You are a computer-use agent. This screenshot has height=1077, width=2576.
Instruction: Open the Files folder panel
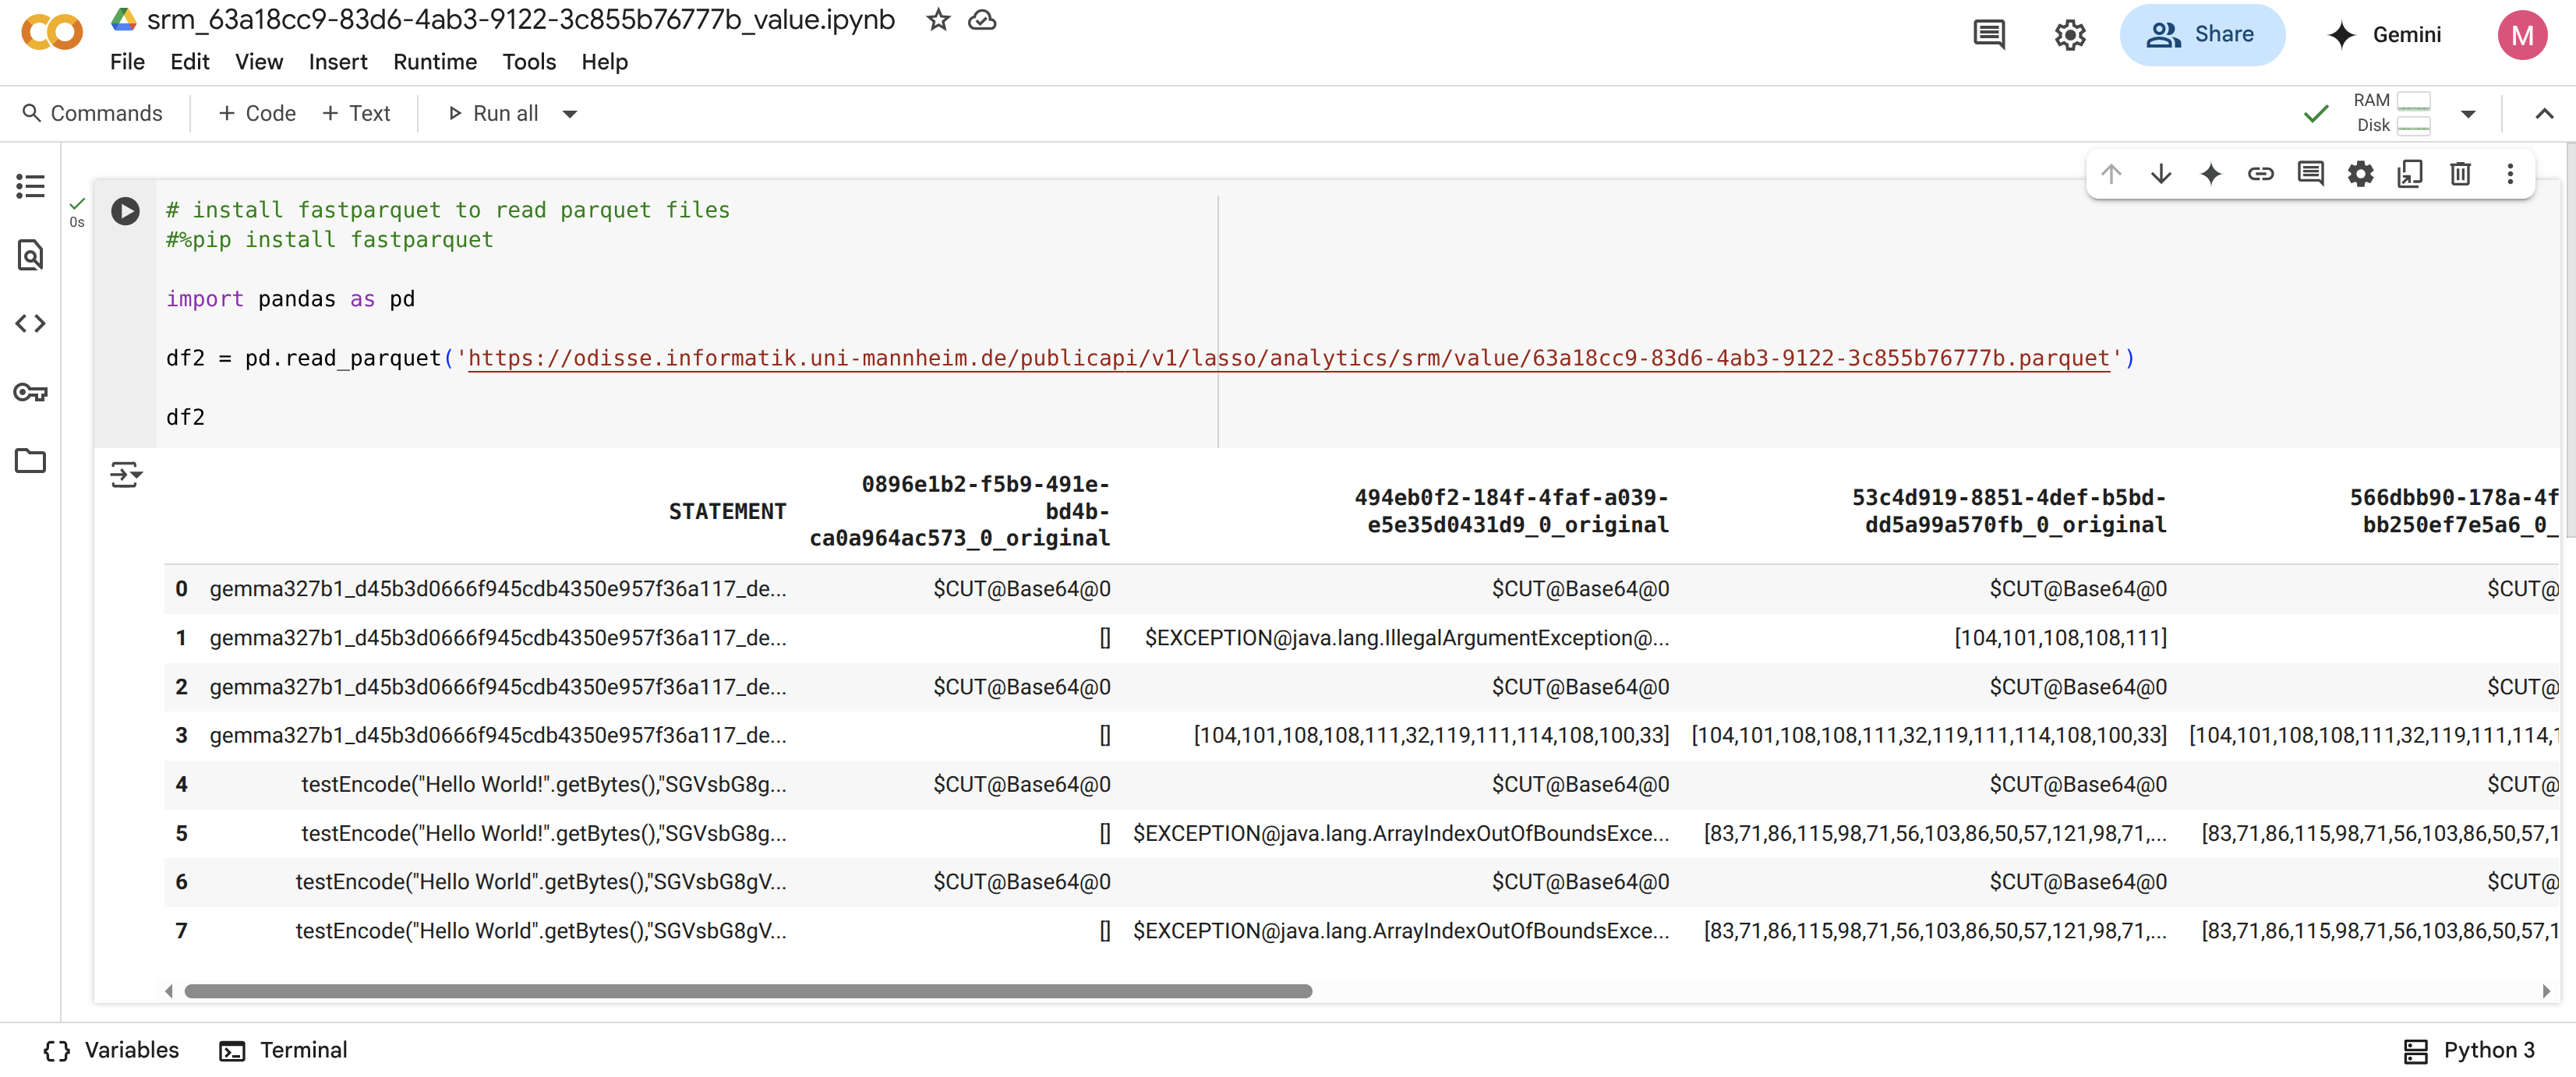[30, 461]
